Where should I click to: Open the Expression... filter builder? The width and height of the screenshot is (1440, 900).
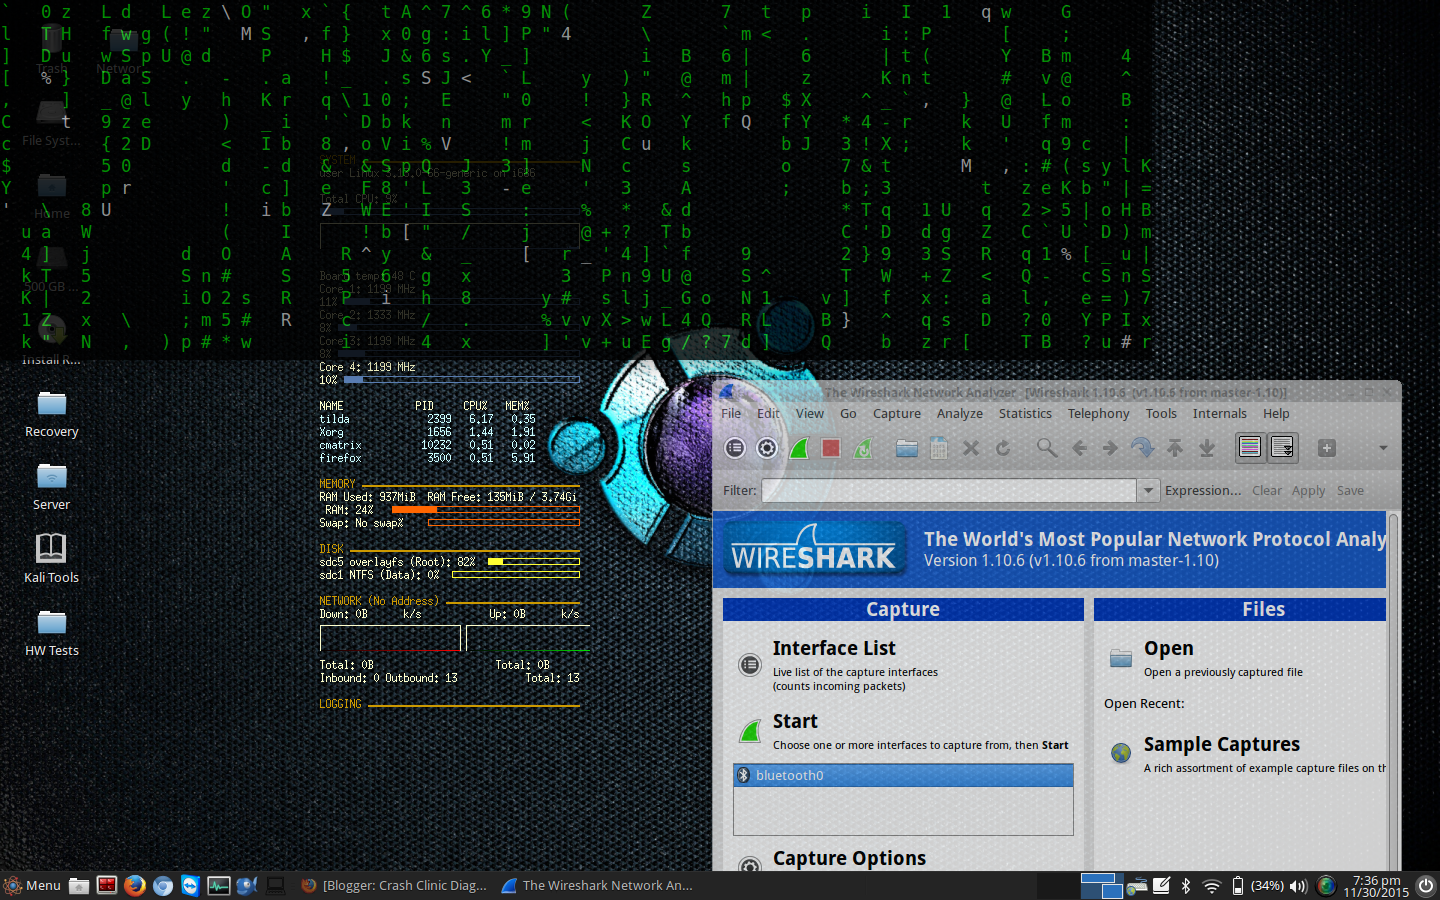[x=1203, y=490]
